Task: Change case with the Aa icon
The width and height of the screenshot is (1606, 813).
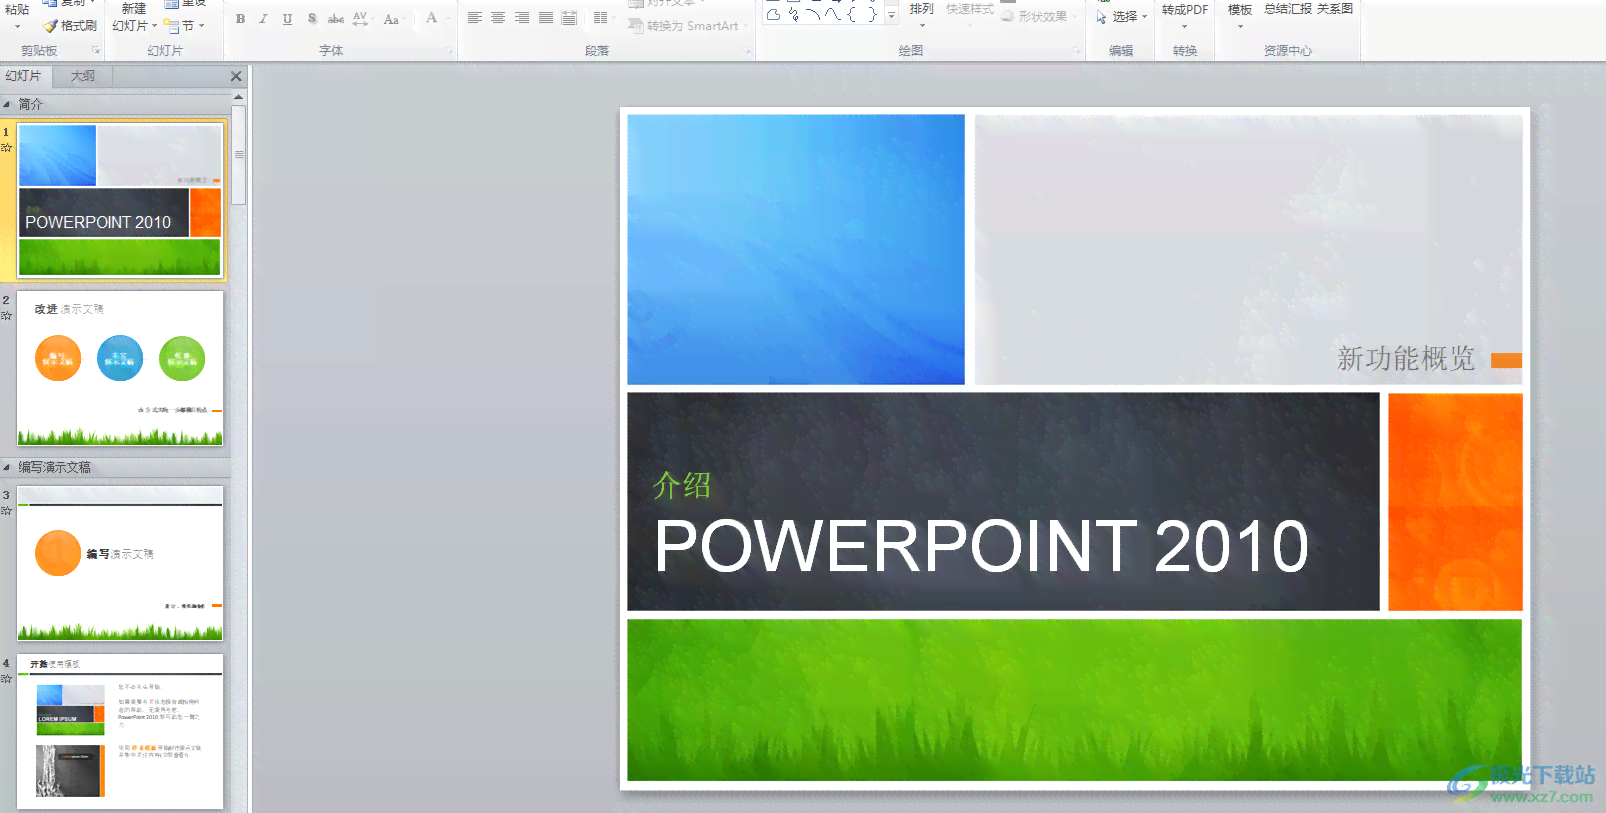Action: pos(391,19)
